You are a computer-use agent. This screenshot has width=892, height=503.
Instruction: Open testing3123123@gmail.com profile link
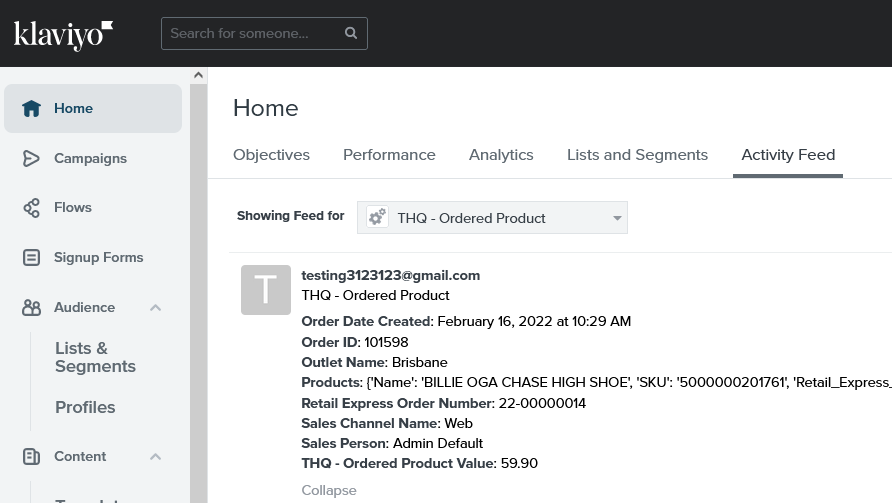(x=391, y=275)
